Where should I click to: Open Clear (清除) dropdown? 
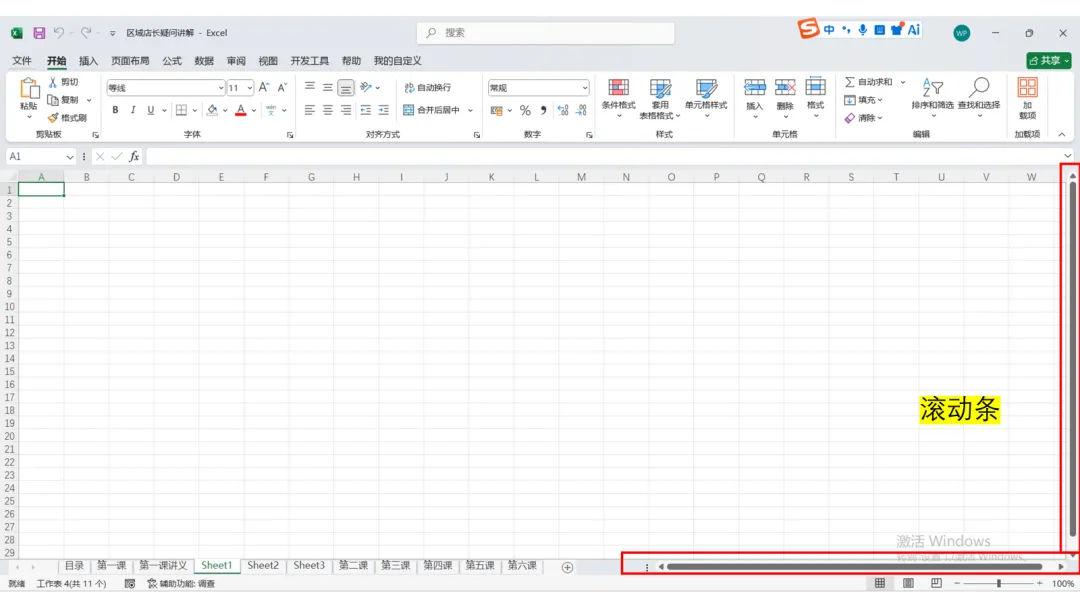[864, 118]
